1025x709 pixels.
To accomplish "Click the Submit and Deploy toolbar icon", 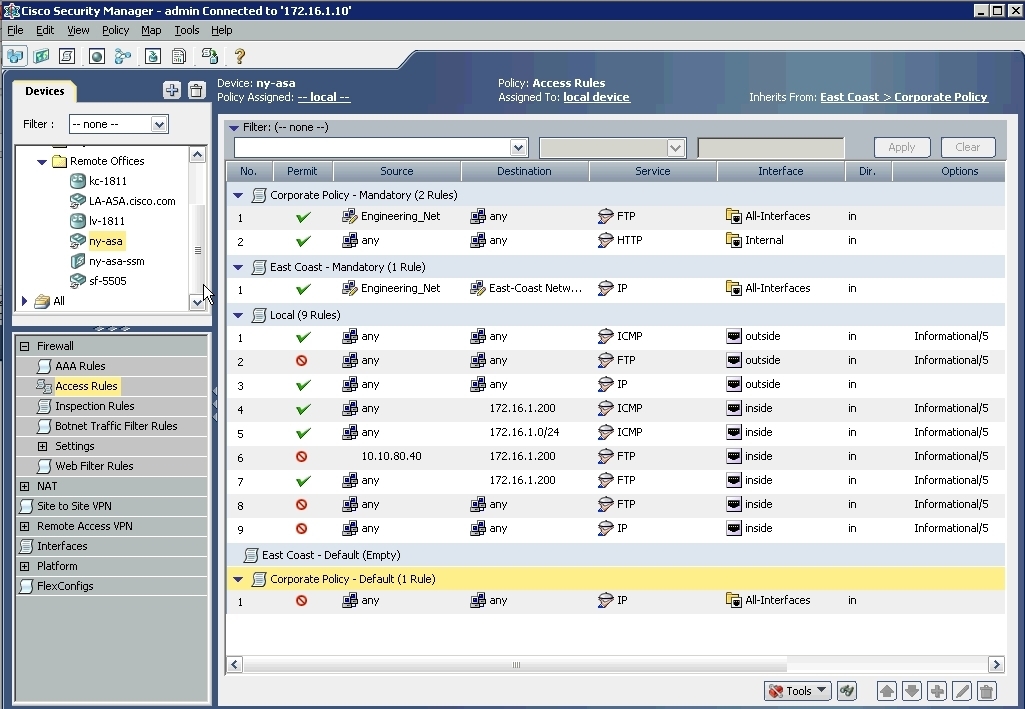I will [x=152, y=56].
